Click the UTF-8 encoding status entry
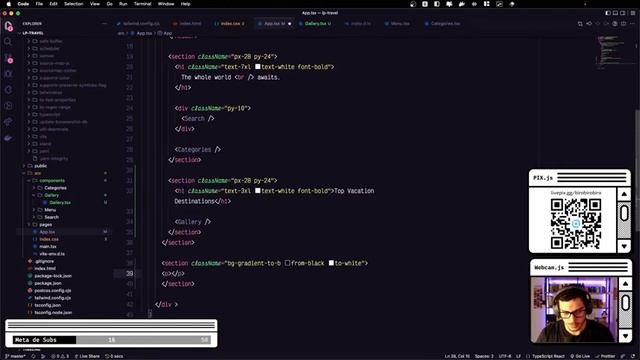The width and height of the screenshot is (640, 360). pyautogui.click(x=505, y=356)
